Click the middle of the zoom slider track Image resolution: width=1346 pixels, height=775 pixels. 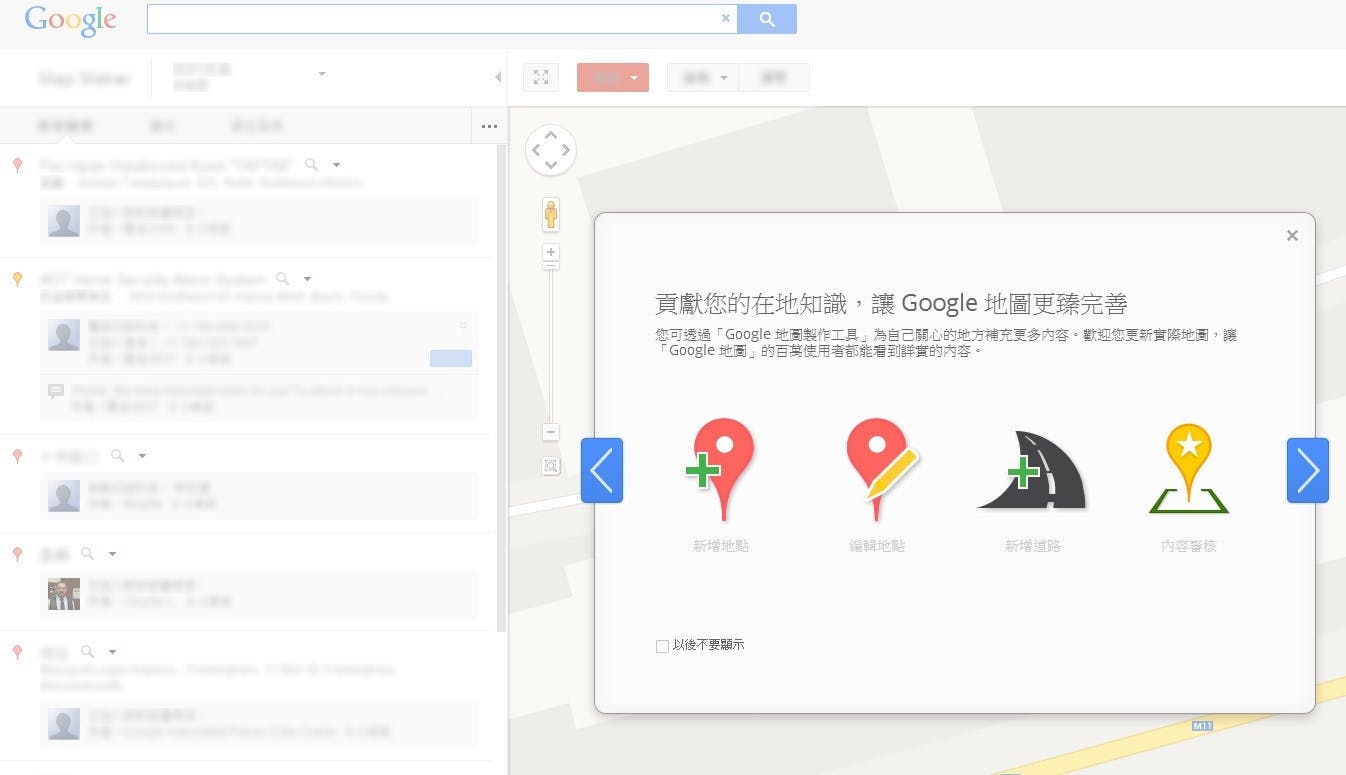(551, 345)
